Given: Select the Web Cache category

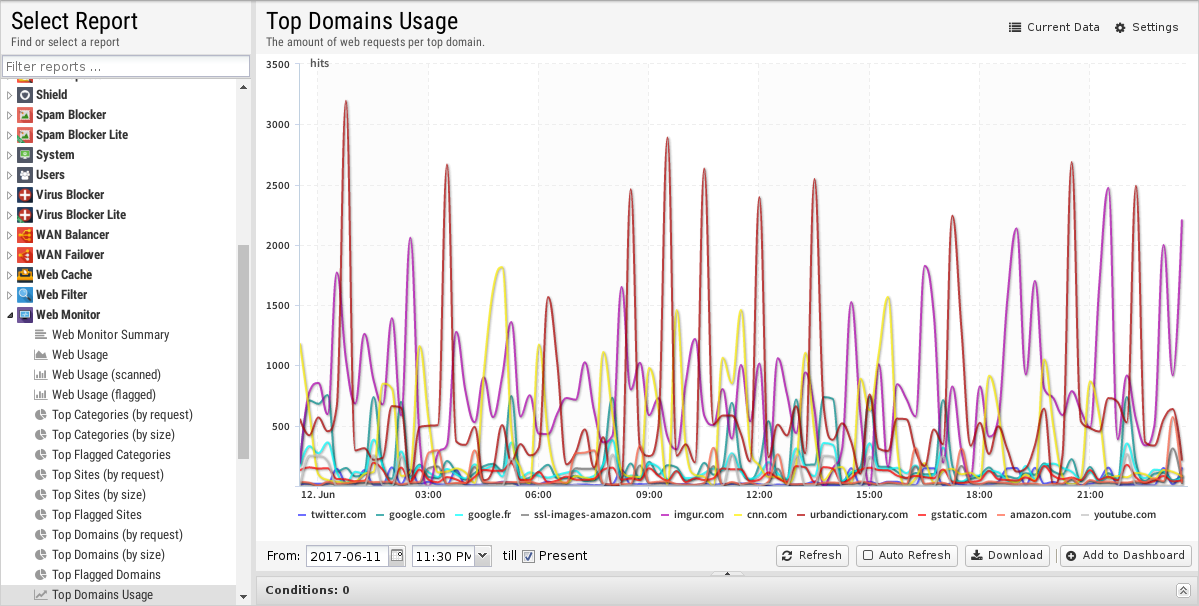Looking at the screenshot, I should [x=64, y=274].
